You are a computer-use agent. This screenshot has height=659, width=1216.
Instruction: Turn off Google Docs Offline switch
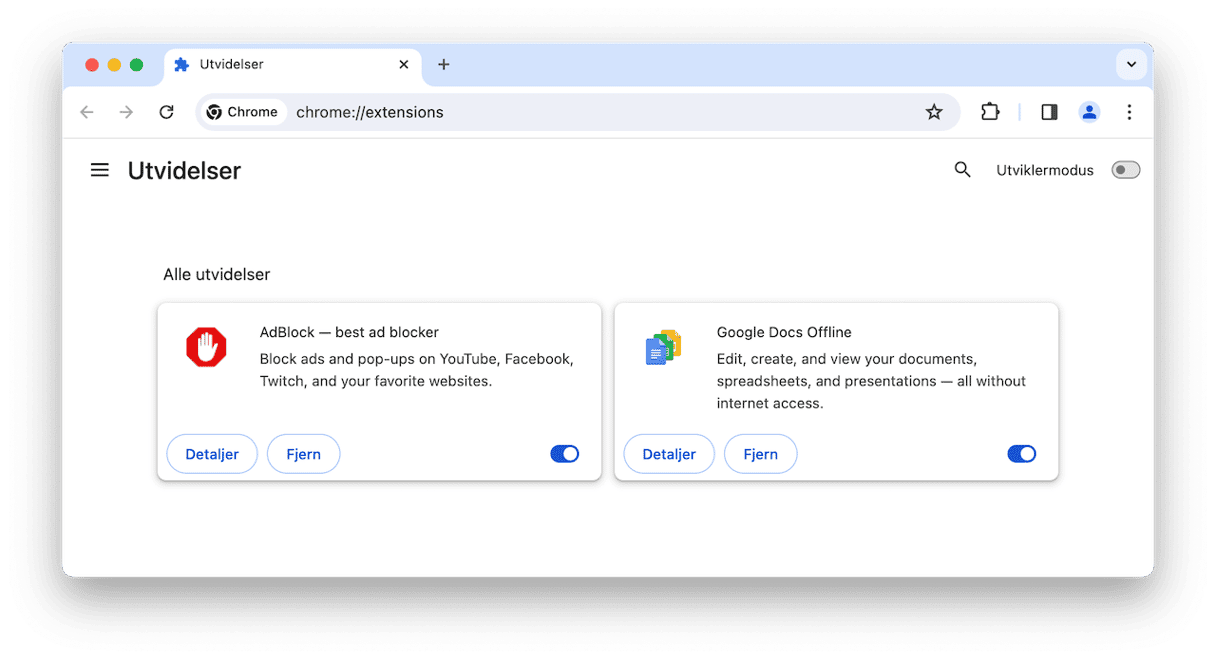(x=1022, y=454)
